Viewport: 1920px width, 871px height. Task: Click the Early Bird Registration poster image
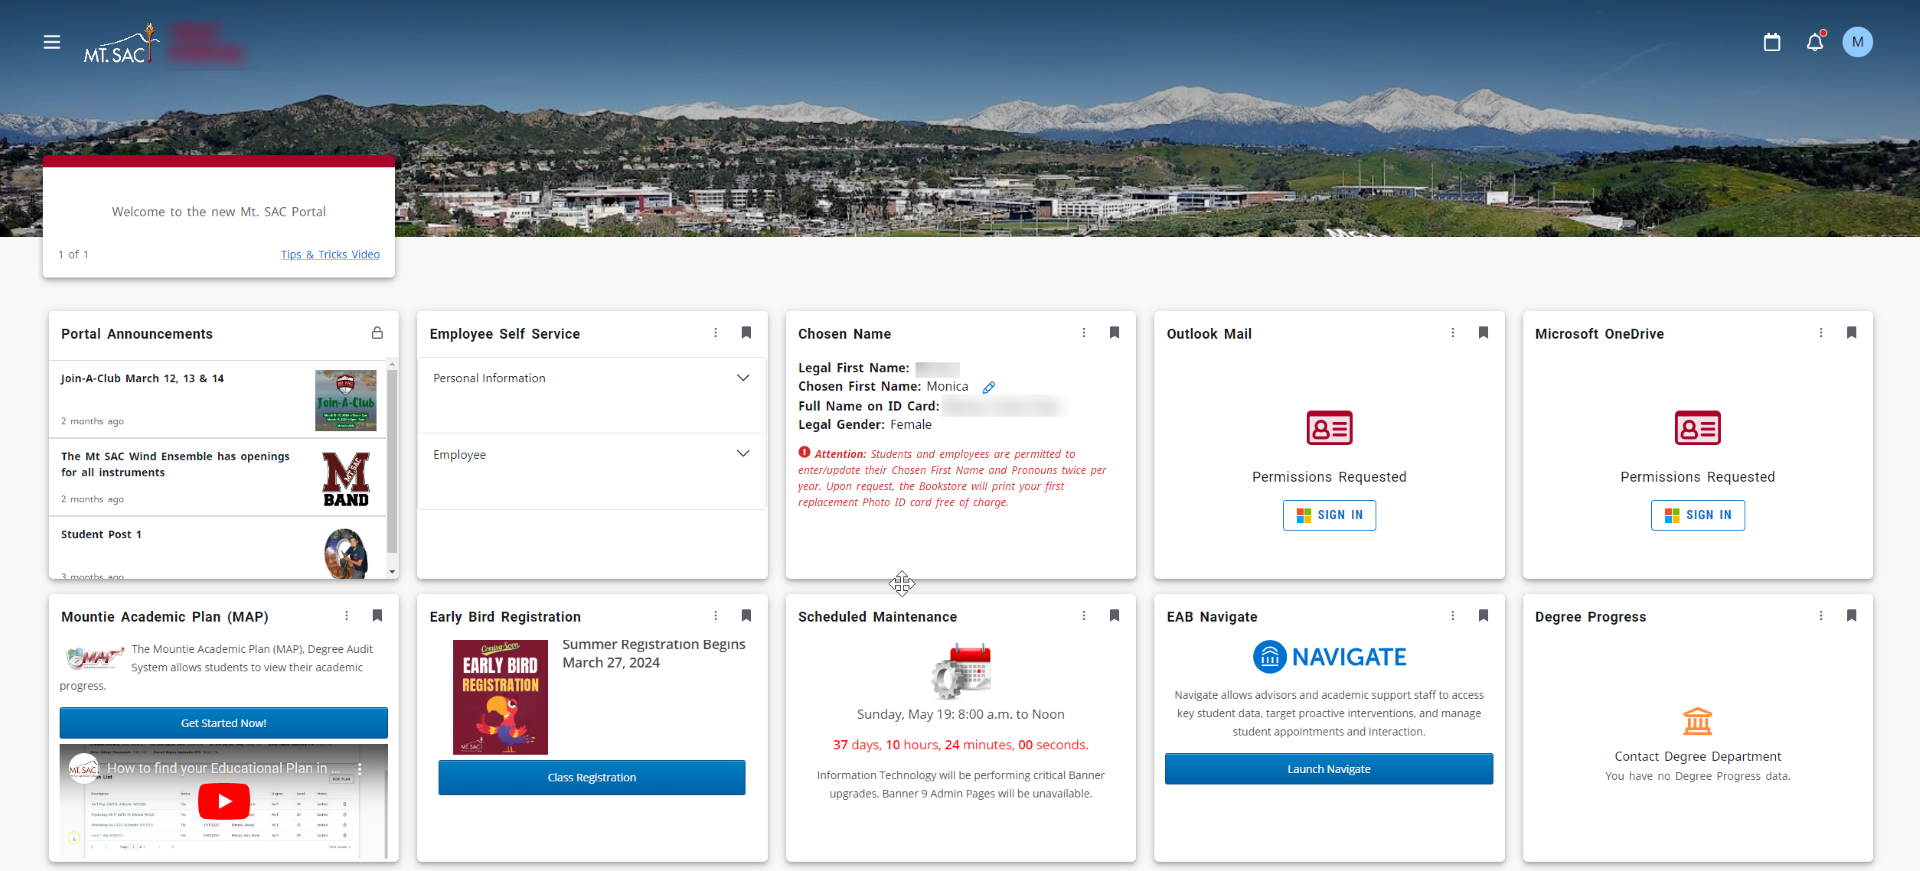coord(500,697)
